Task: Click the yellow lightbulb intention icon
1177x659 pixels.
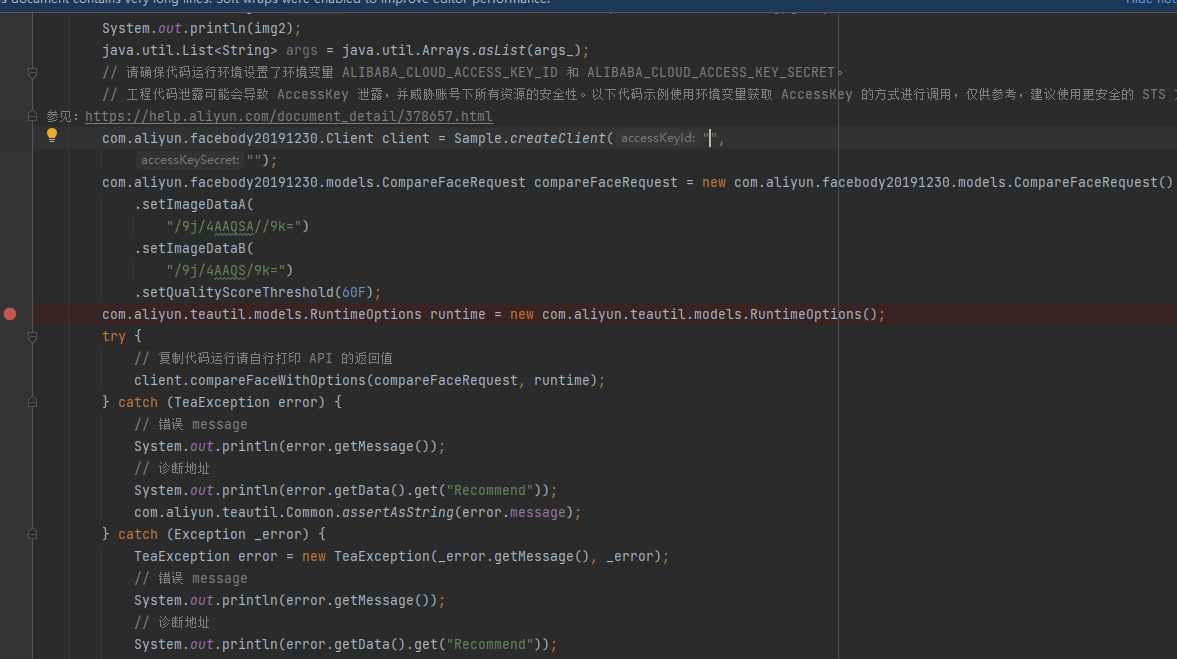Action: [52, 135]
